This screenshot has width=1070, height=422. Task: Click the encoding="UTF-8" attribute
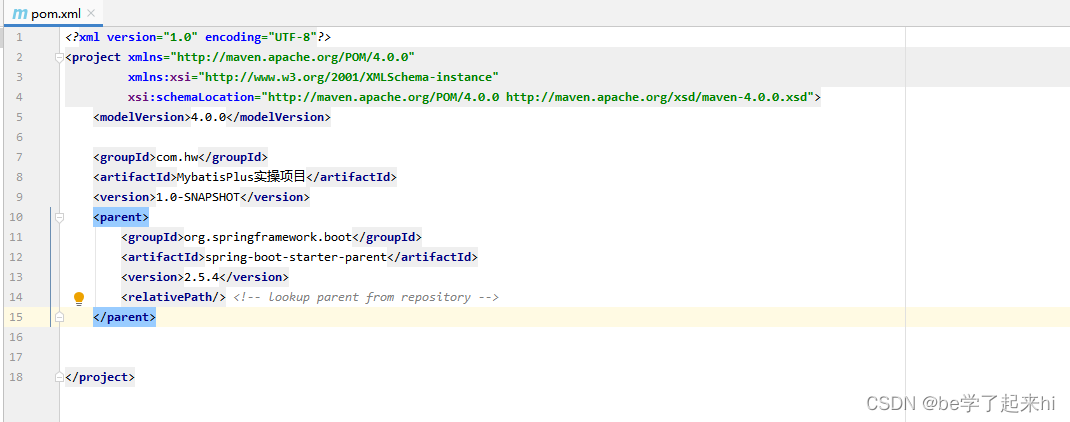[261, 37]
